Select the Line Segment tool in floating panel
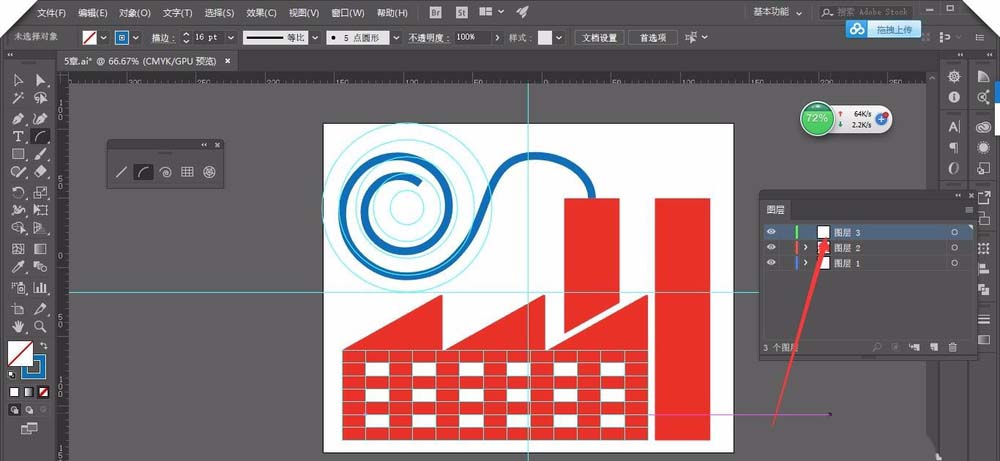This screenshot has width=1000, height=461. (121, 172)
